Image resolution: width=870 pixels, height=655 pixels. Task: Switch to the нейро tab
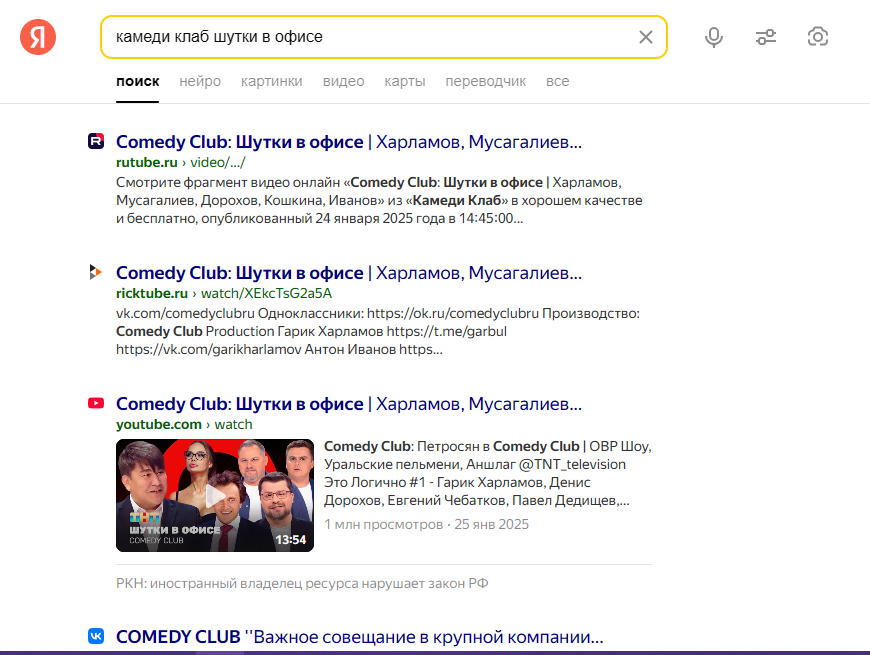click(200, 81)
